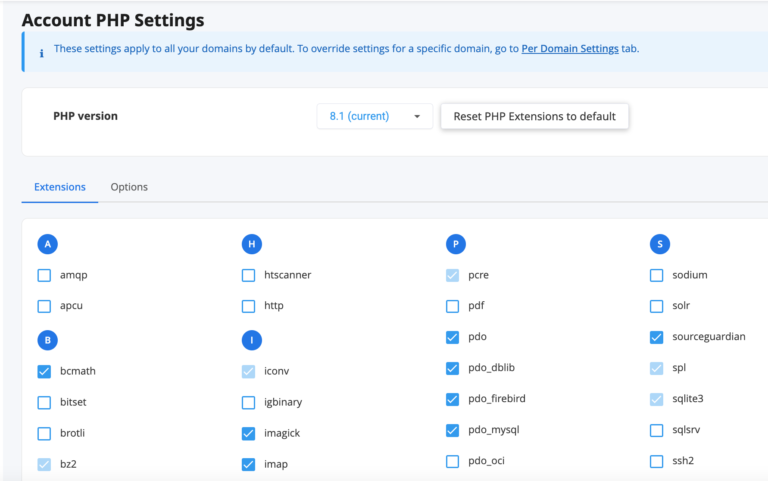
Task: Uncheck the pdo_firebird extension
Action: tap(453, 399)
